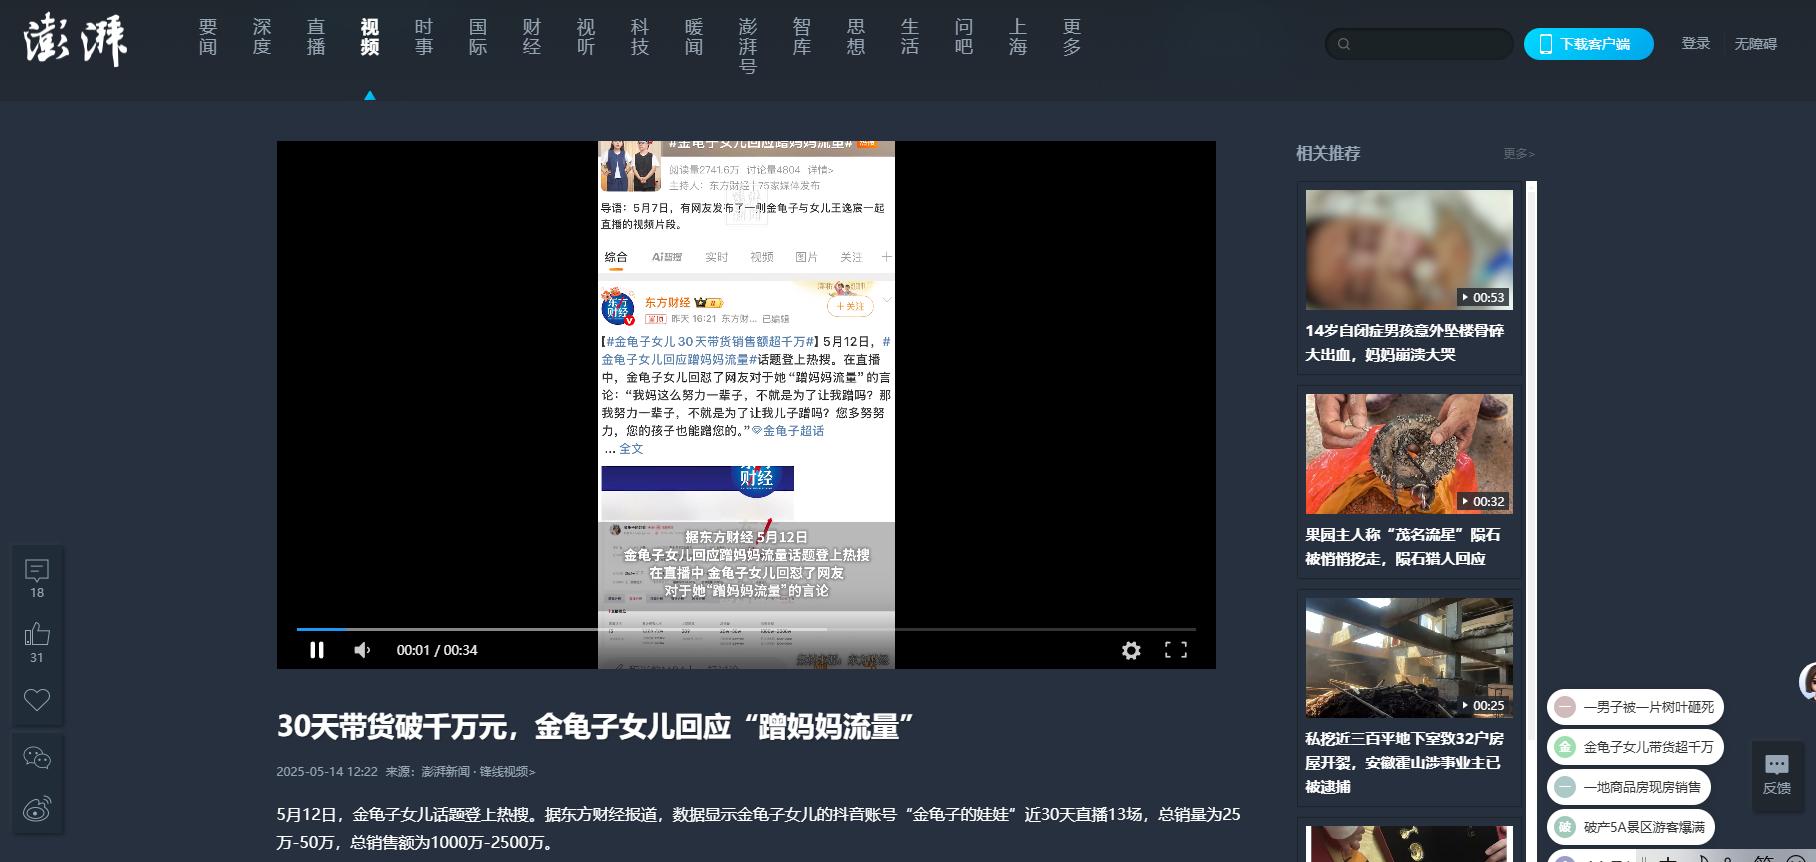Click the 反馈 feedback button
The height and width of the screenshot is (862, 1816).
[1776, 775]
